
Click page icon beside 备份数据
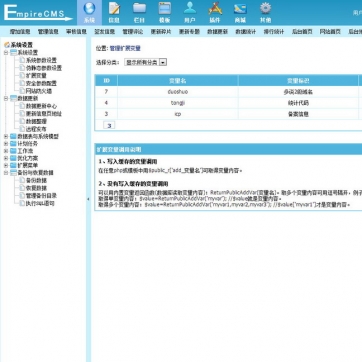coord(22,180)
